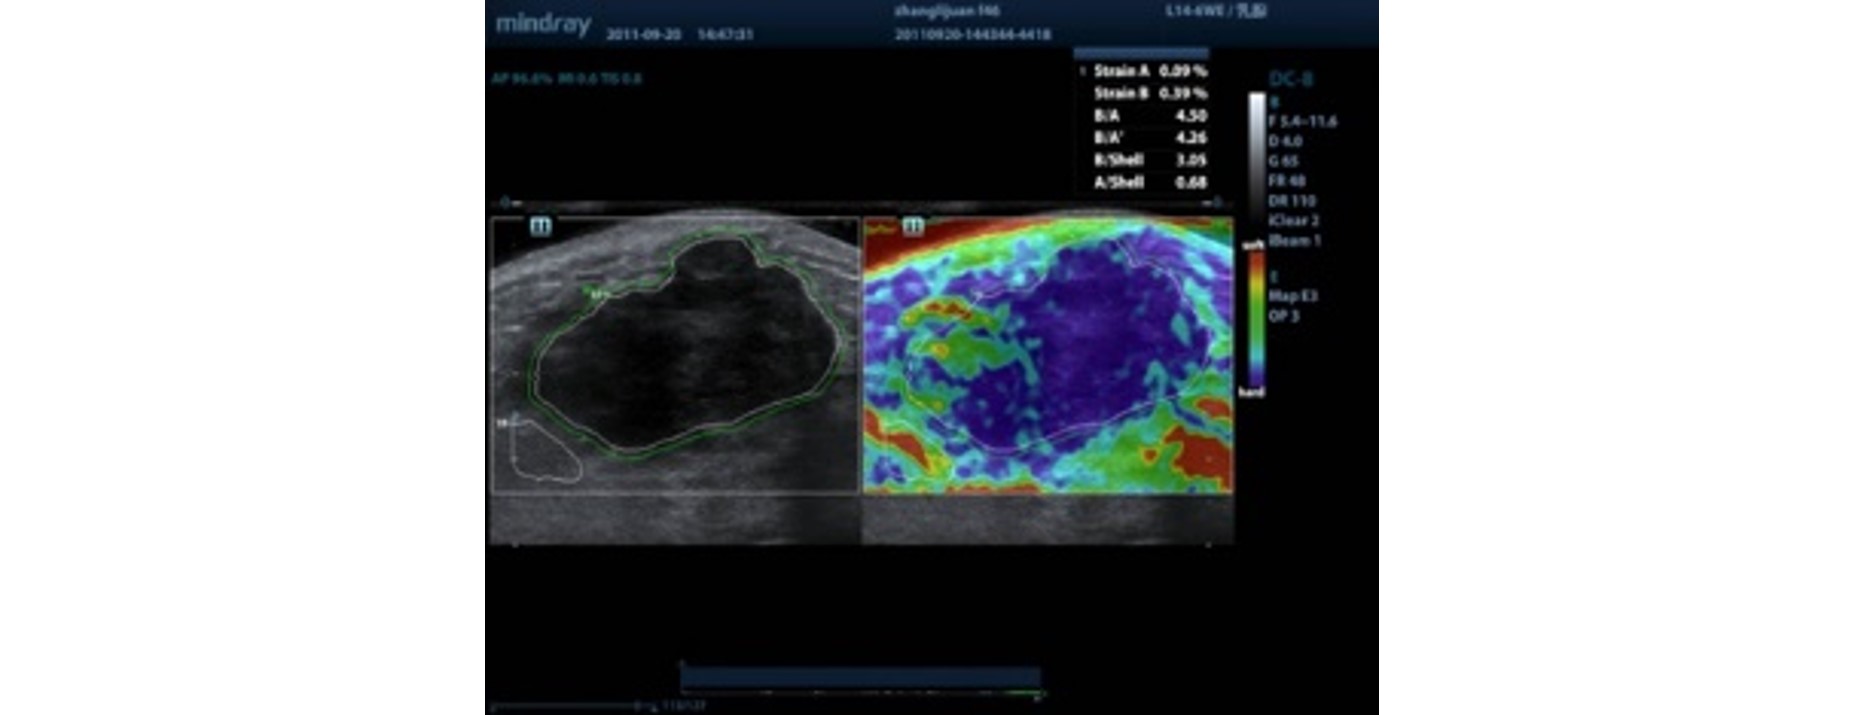
Task: Click the iClear 2 parameter label
Action: pyautogui.click(x=1293, y=220)
